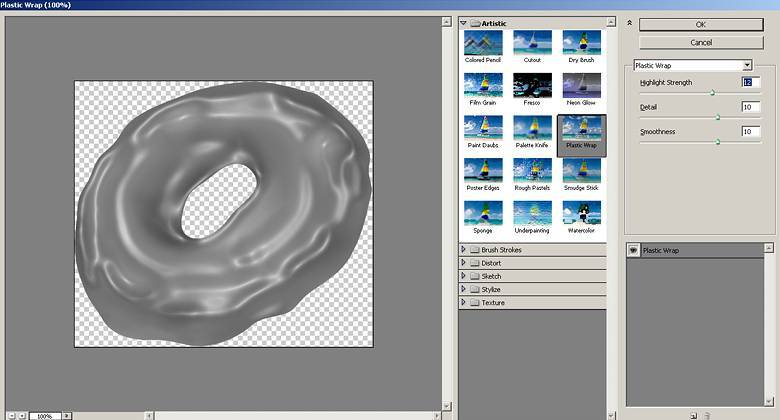Confirm the filter with OK
Viewport: 780px width, 420px height.
pos(701,24)
